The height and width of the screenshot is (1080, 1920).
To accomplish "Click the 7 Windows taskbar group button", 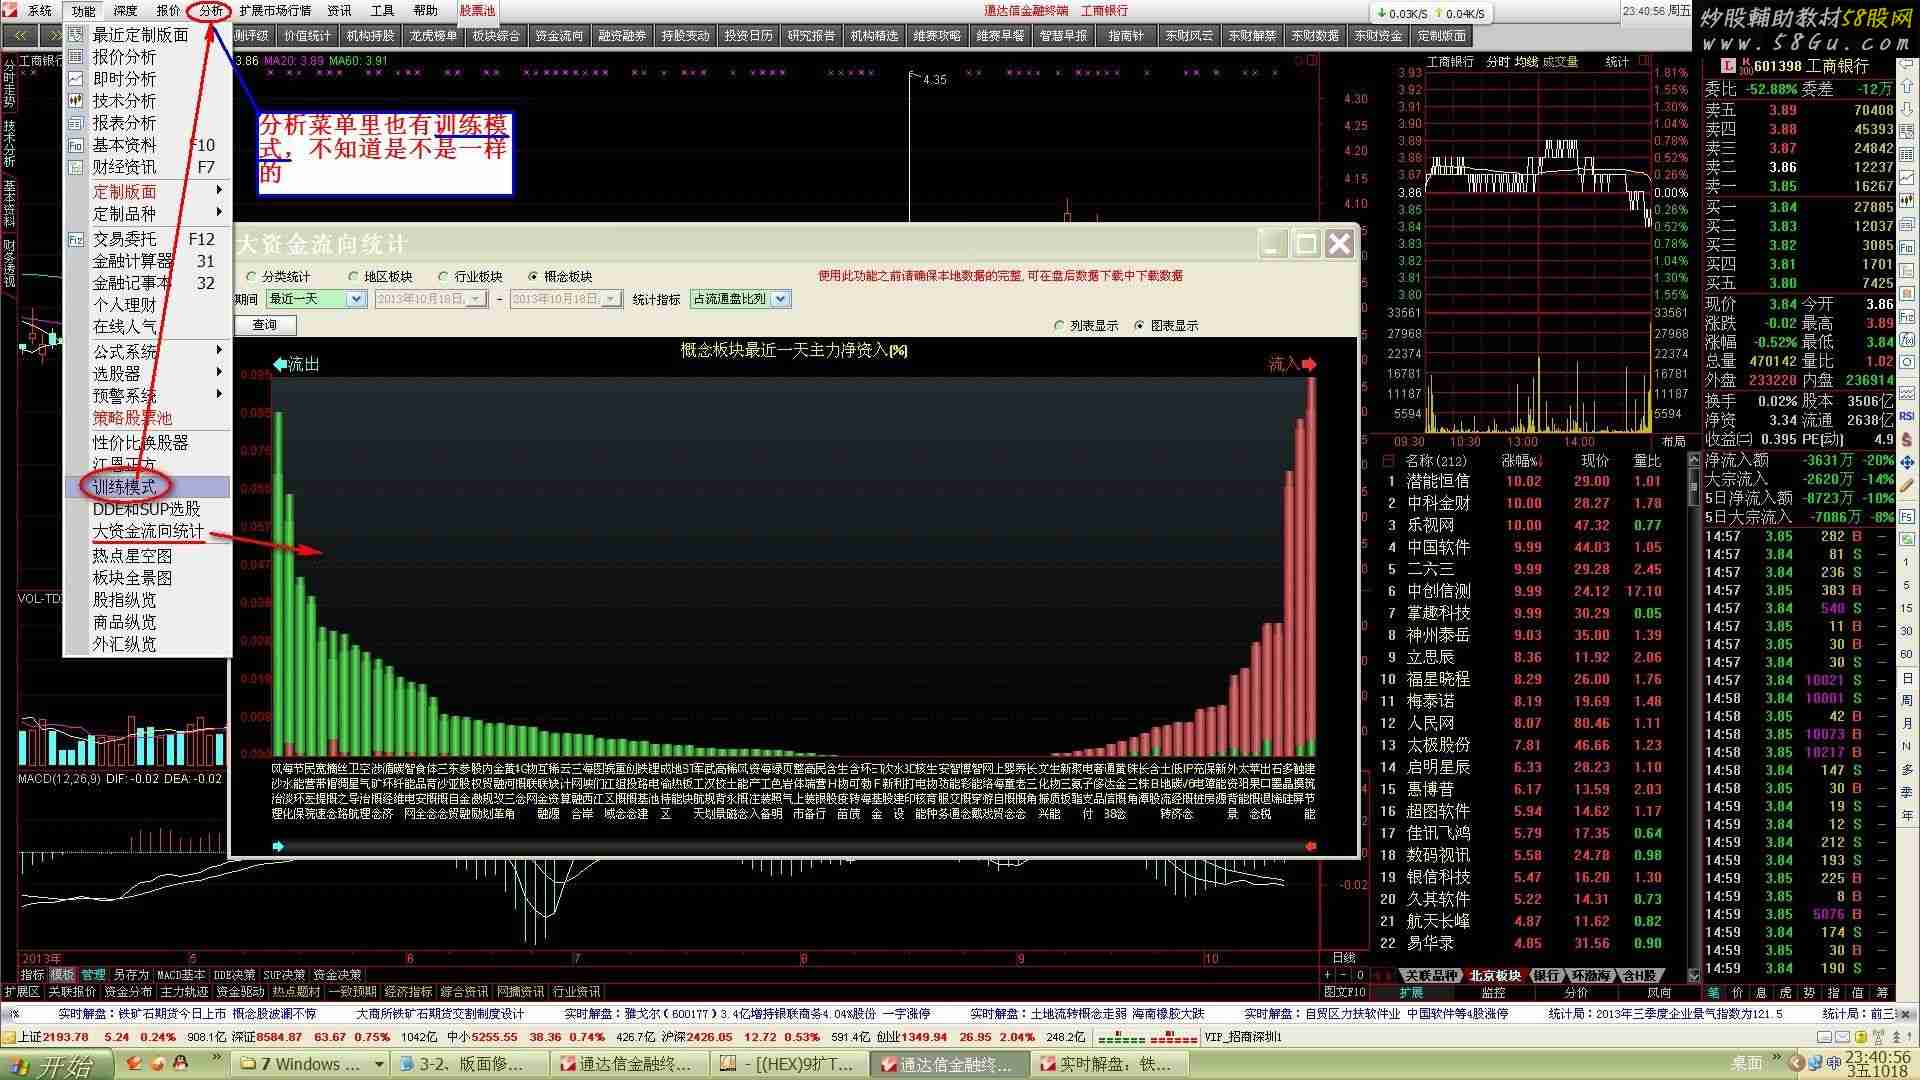I will (x=308, y=1064).
